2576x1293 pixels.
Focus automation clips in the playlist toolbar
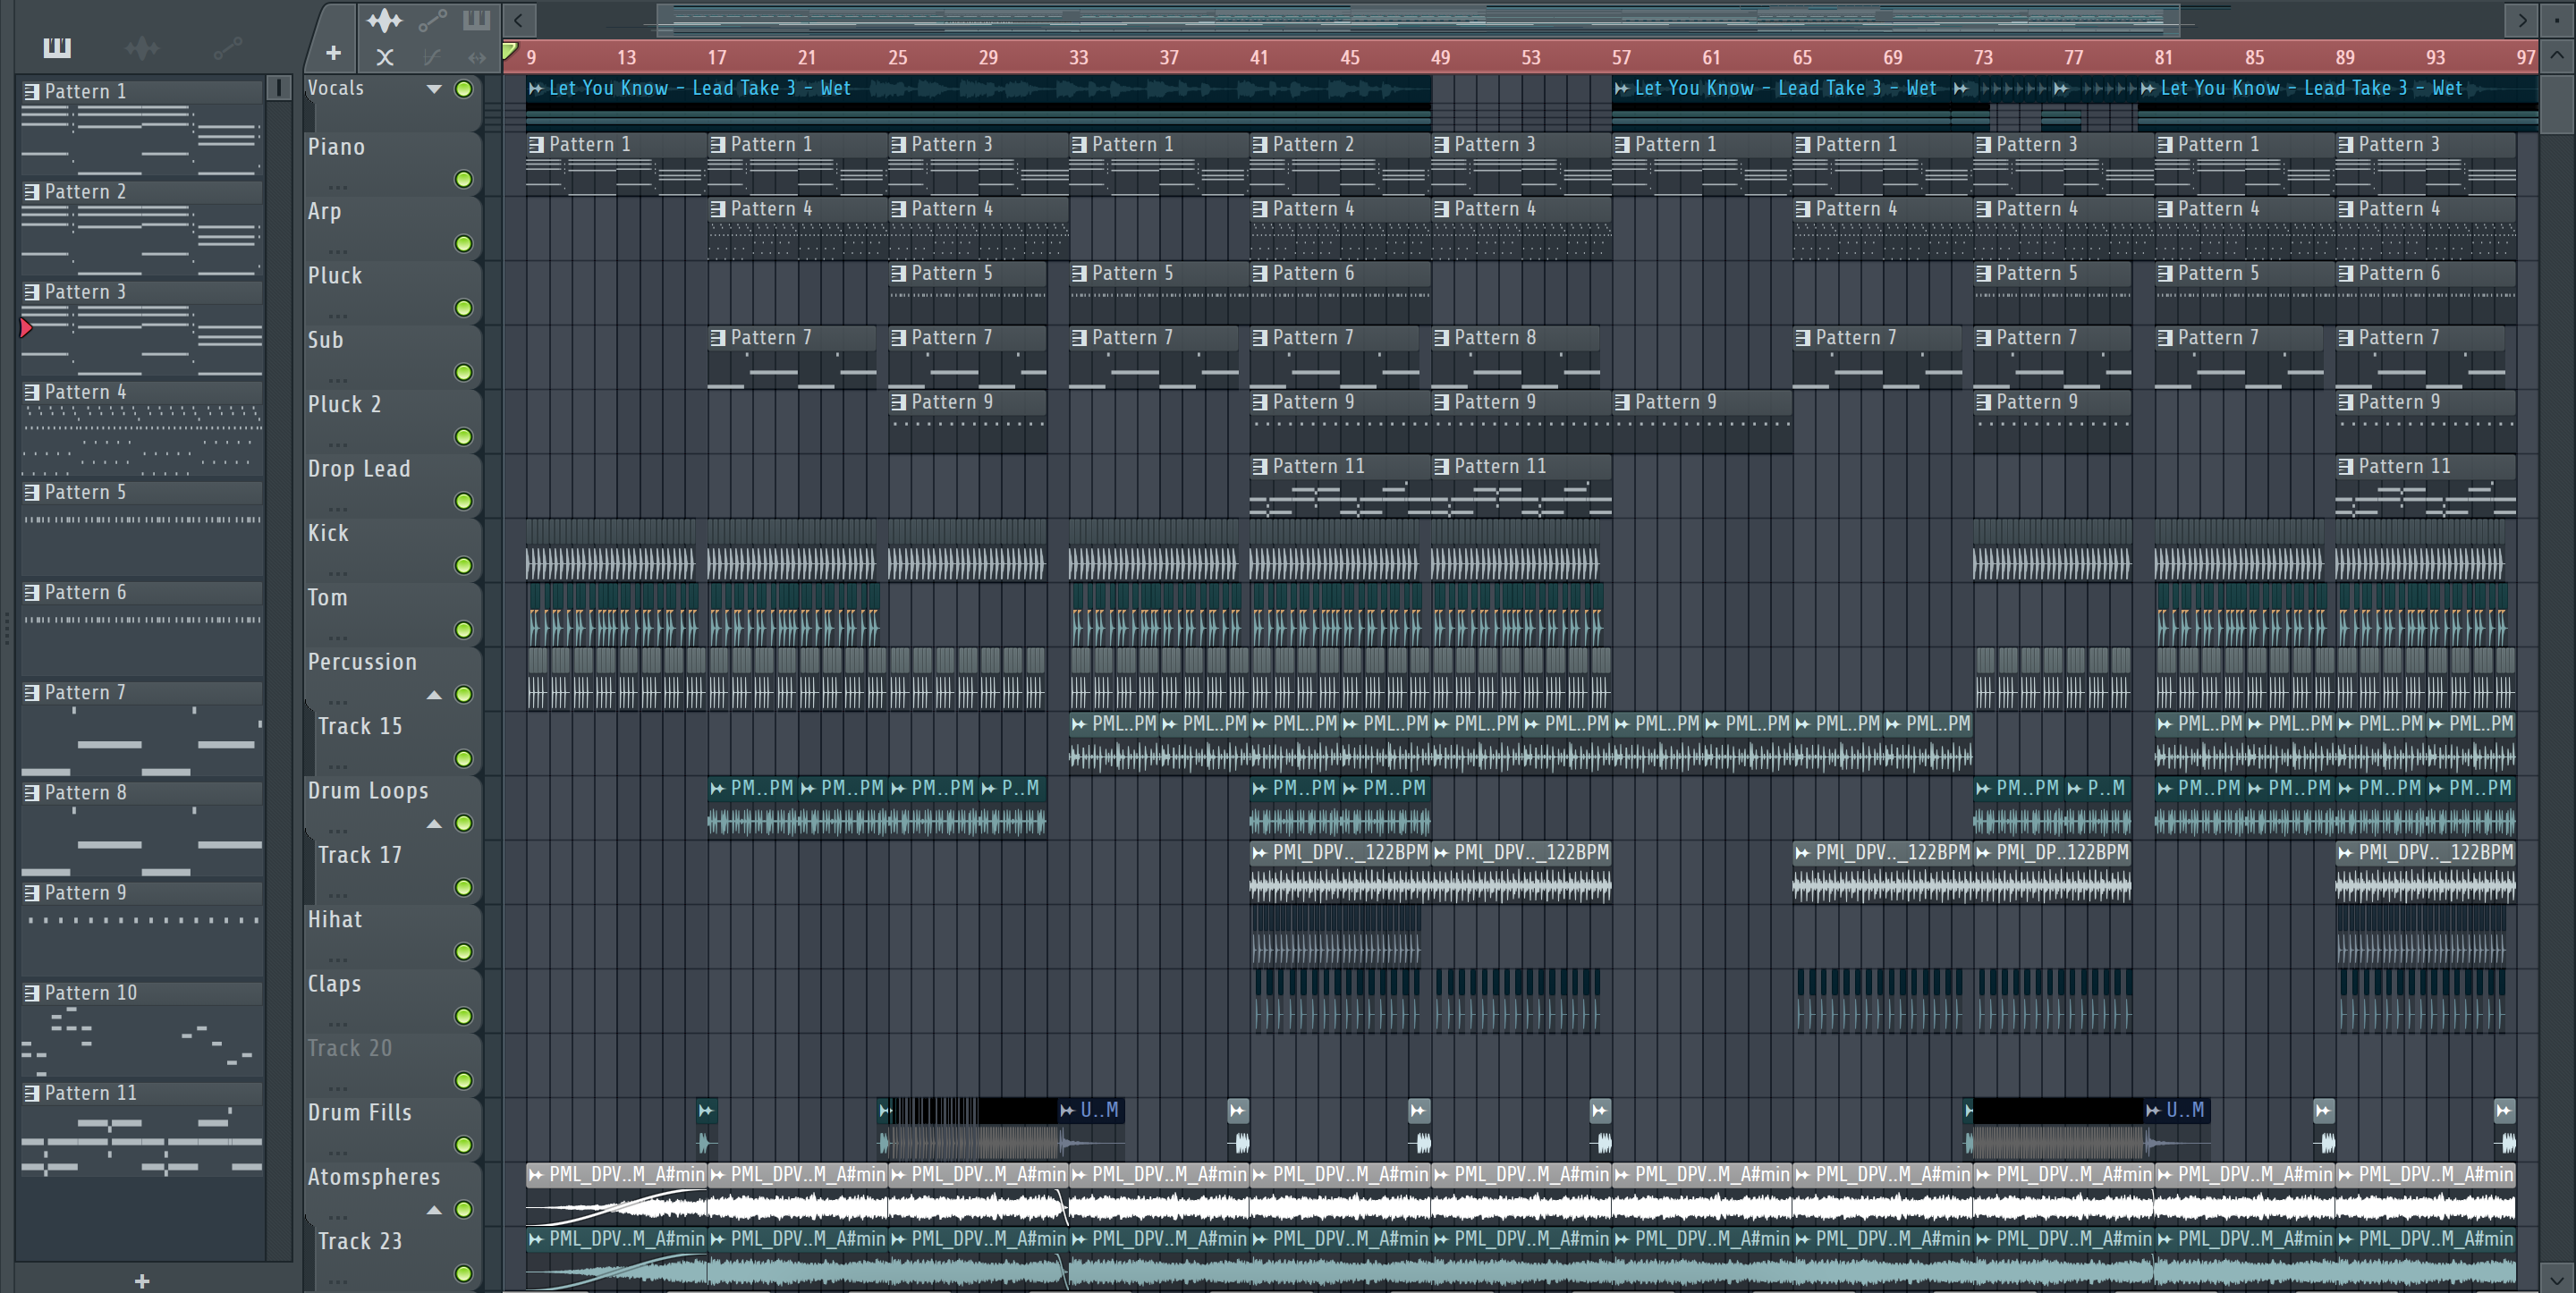point(432,20)
